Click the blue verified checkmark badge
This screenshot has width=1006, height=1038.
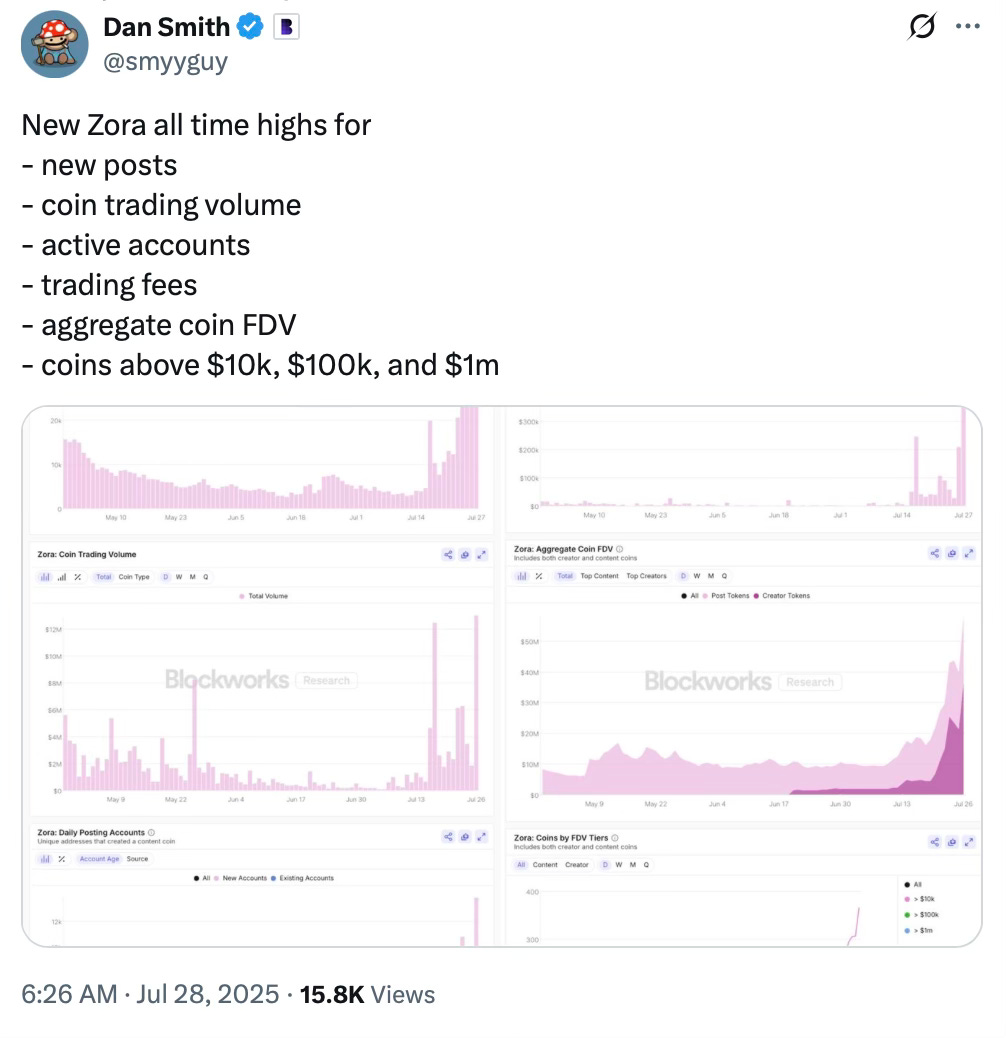[250, 26]
